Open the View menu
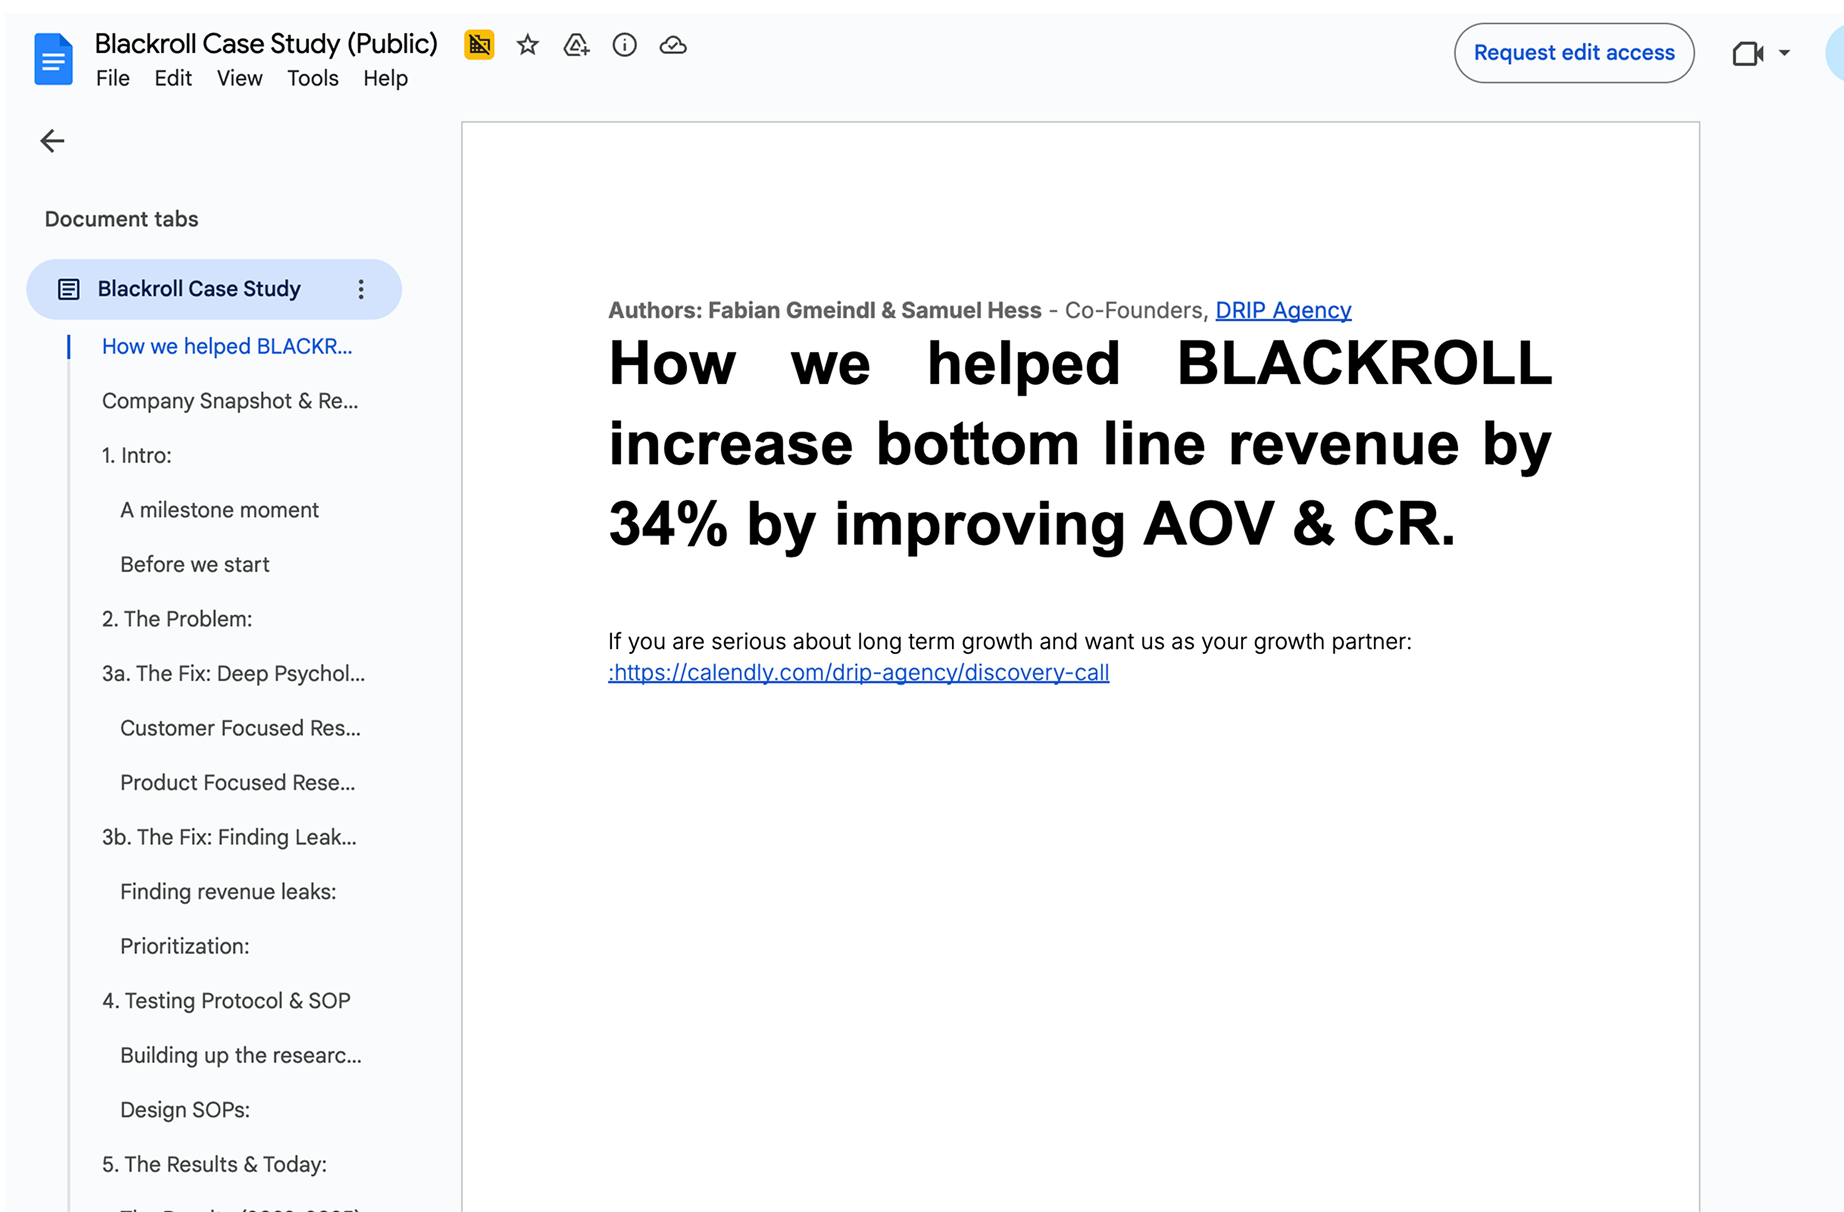This screenshot has width=1844, height=1212. 240,78
